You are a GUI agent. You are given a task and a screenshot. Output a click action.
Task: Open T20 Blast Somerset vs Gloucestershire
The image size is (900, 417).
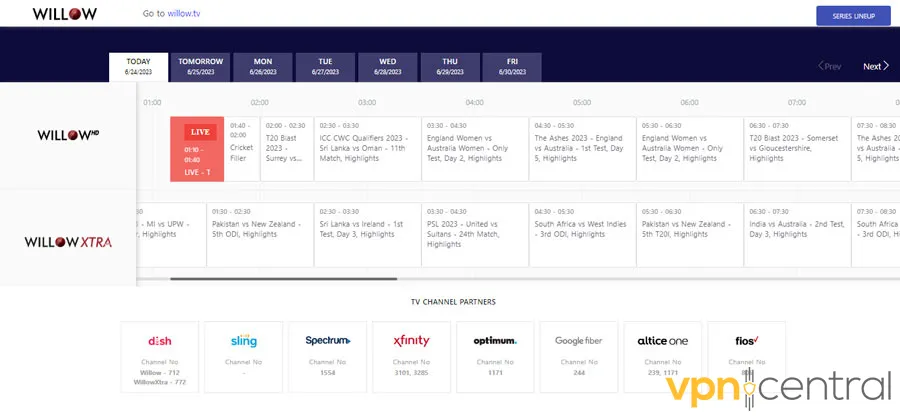point(797,149)
